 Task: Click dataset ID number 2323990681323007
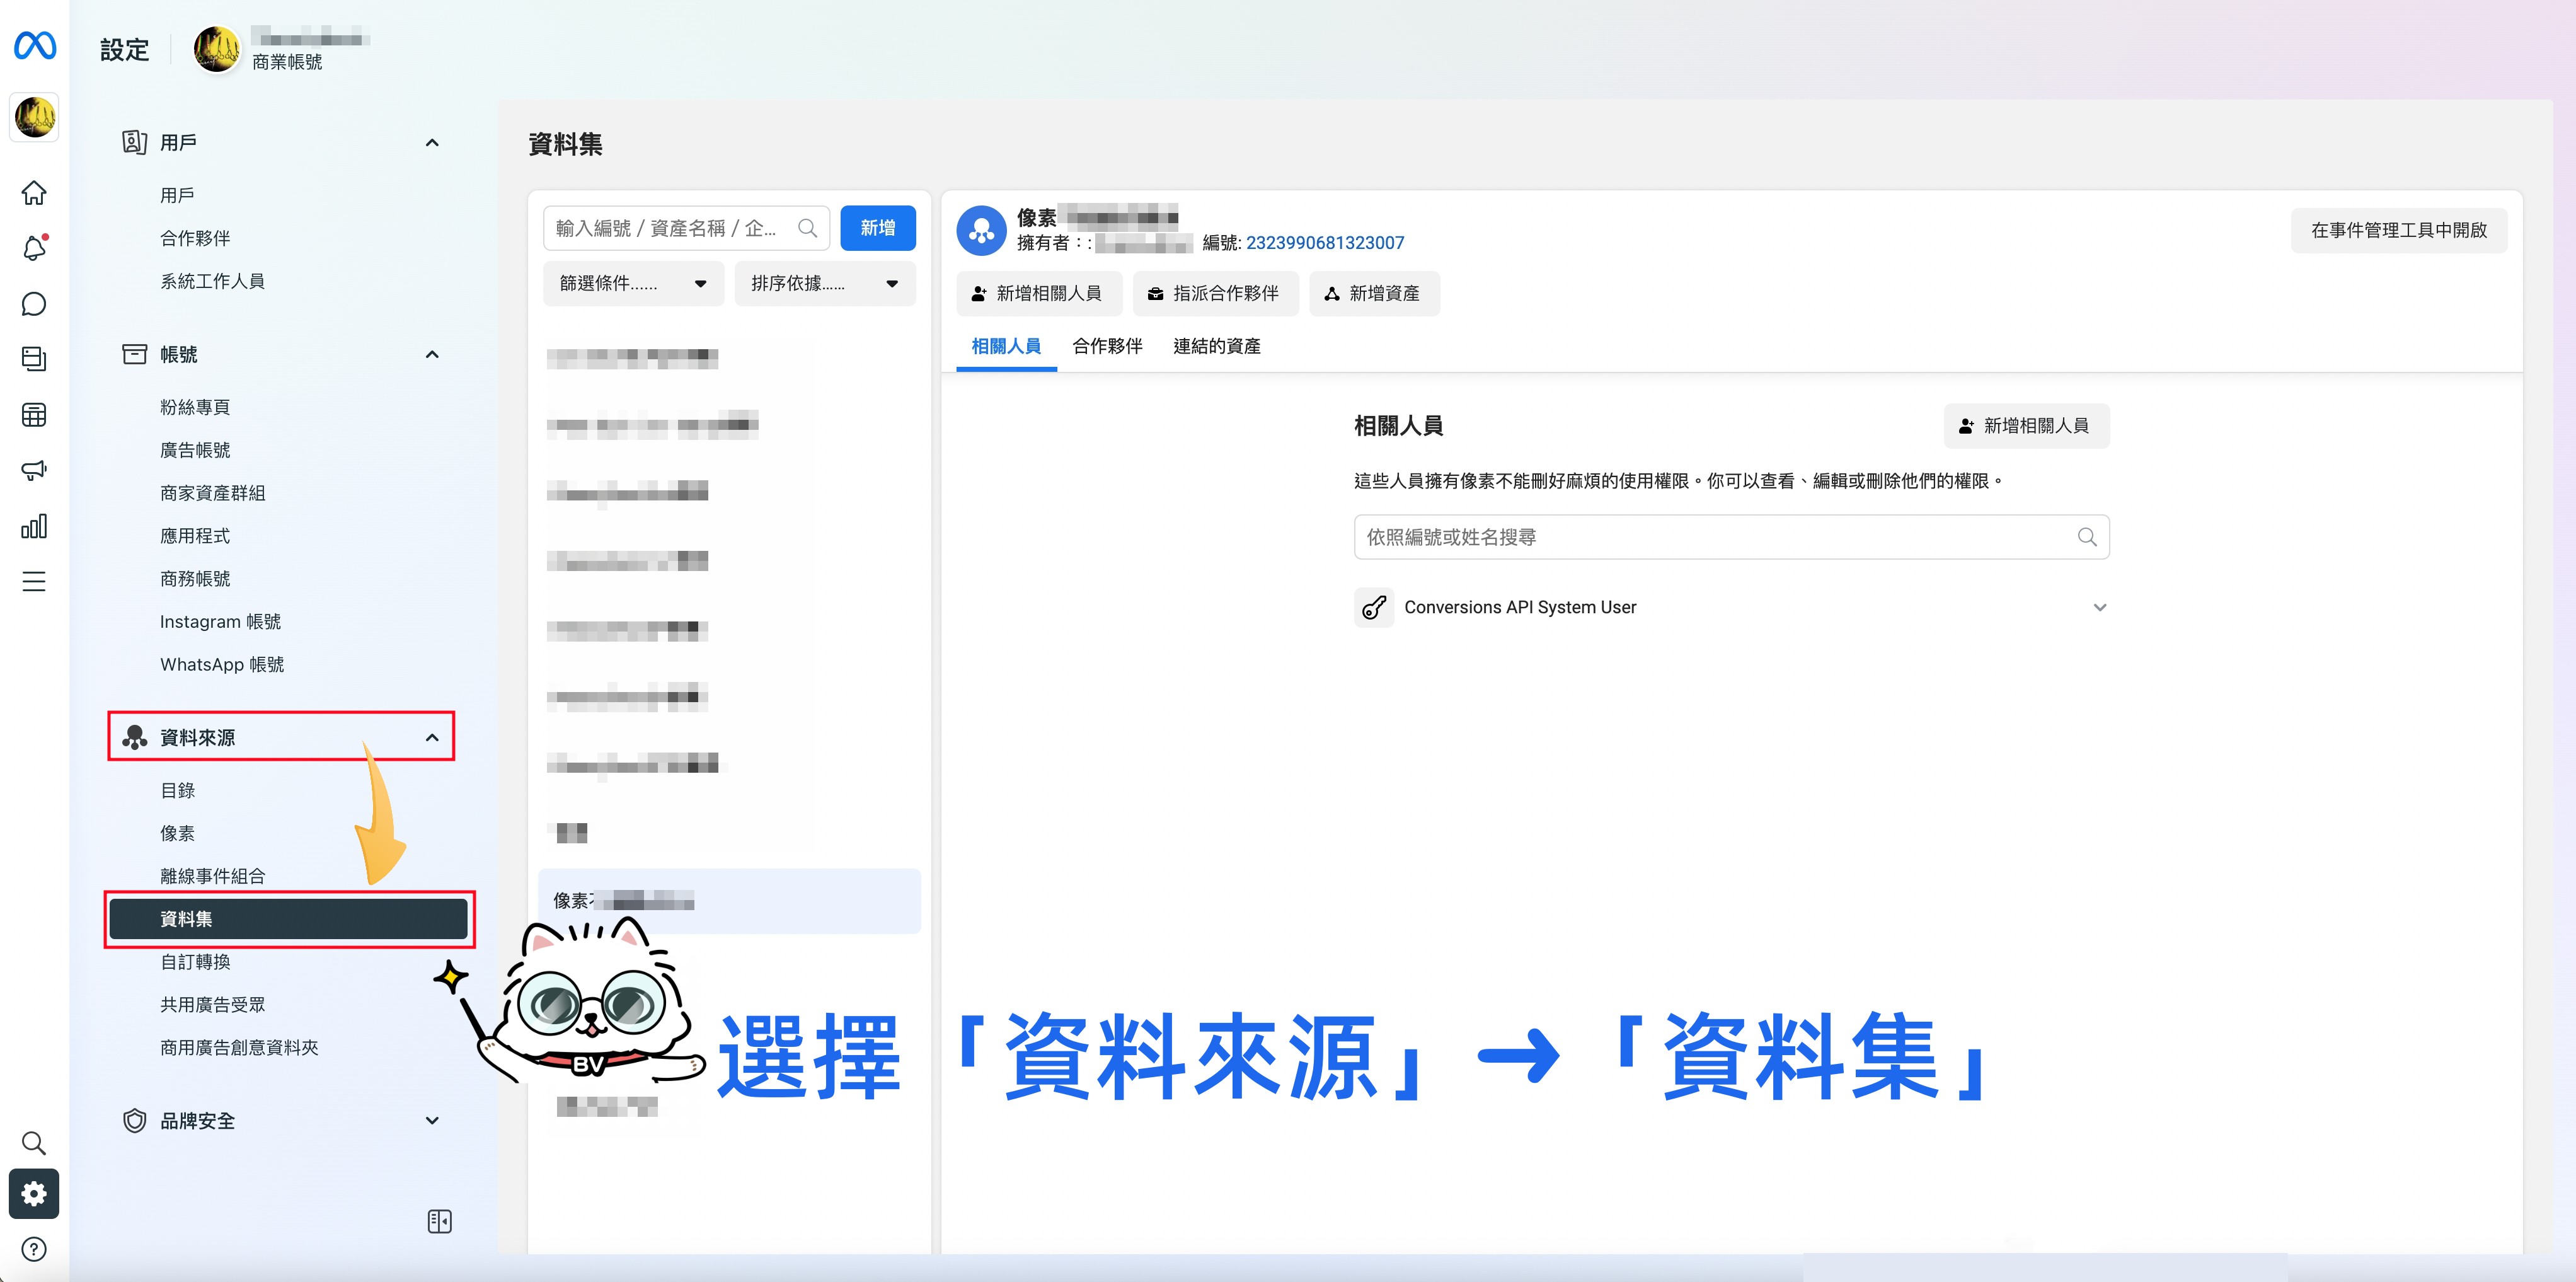pos(1325,243)
